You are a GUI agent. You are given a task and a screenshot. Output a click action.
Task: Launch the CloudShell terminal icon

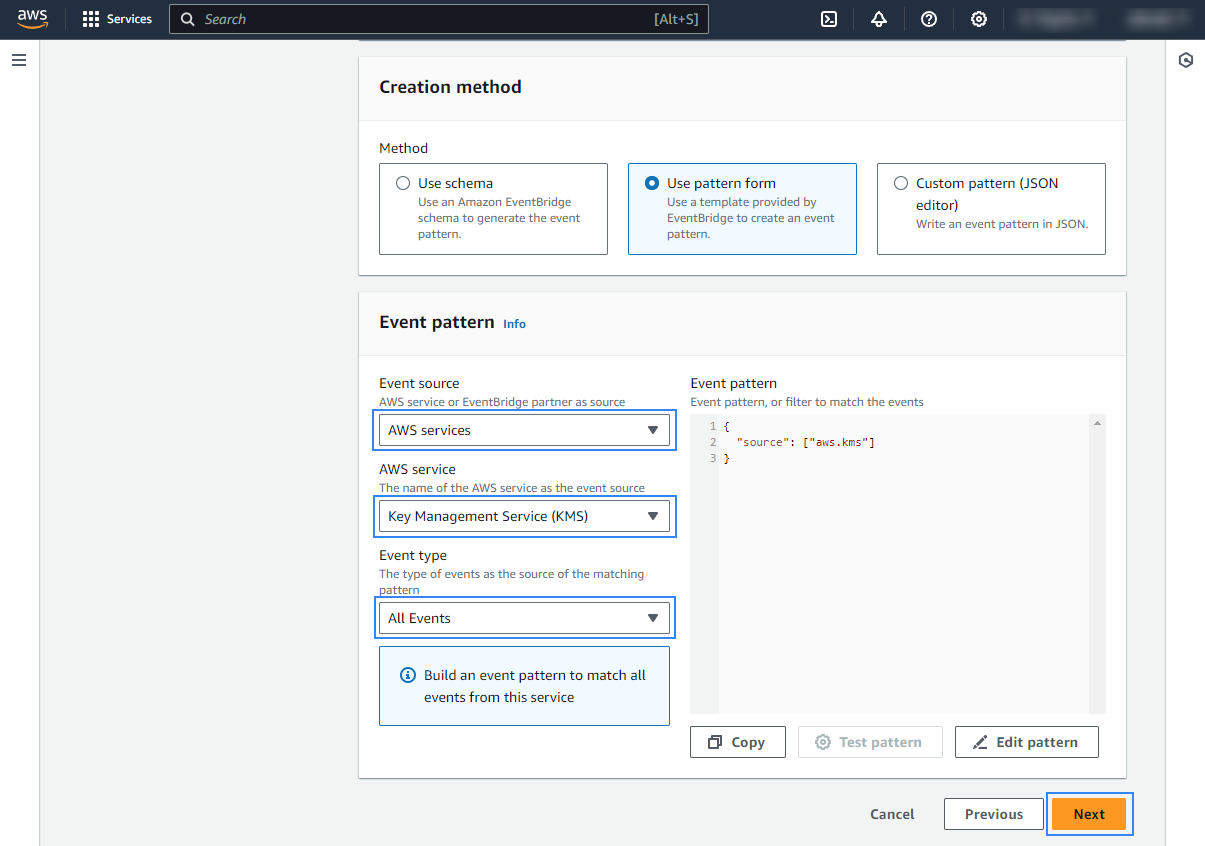coord(828,19)
